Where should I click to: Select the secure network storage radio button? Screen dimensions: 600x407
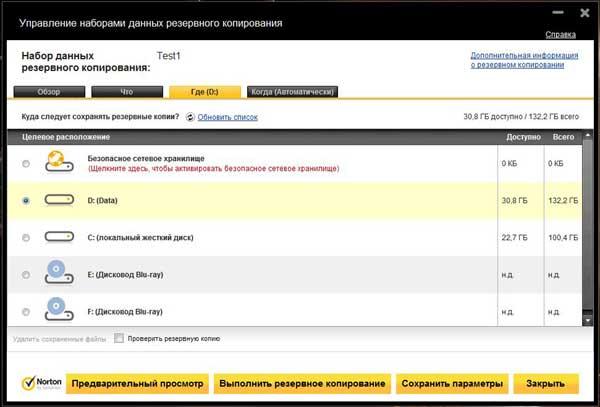click(x=26, y=164)
